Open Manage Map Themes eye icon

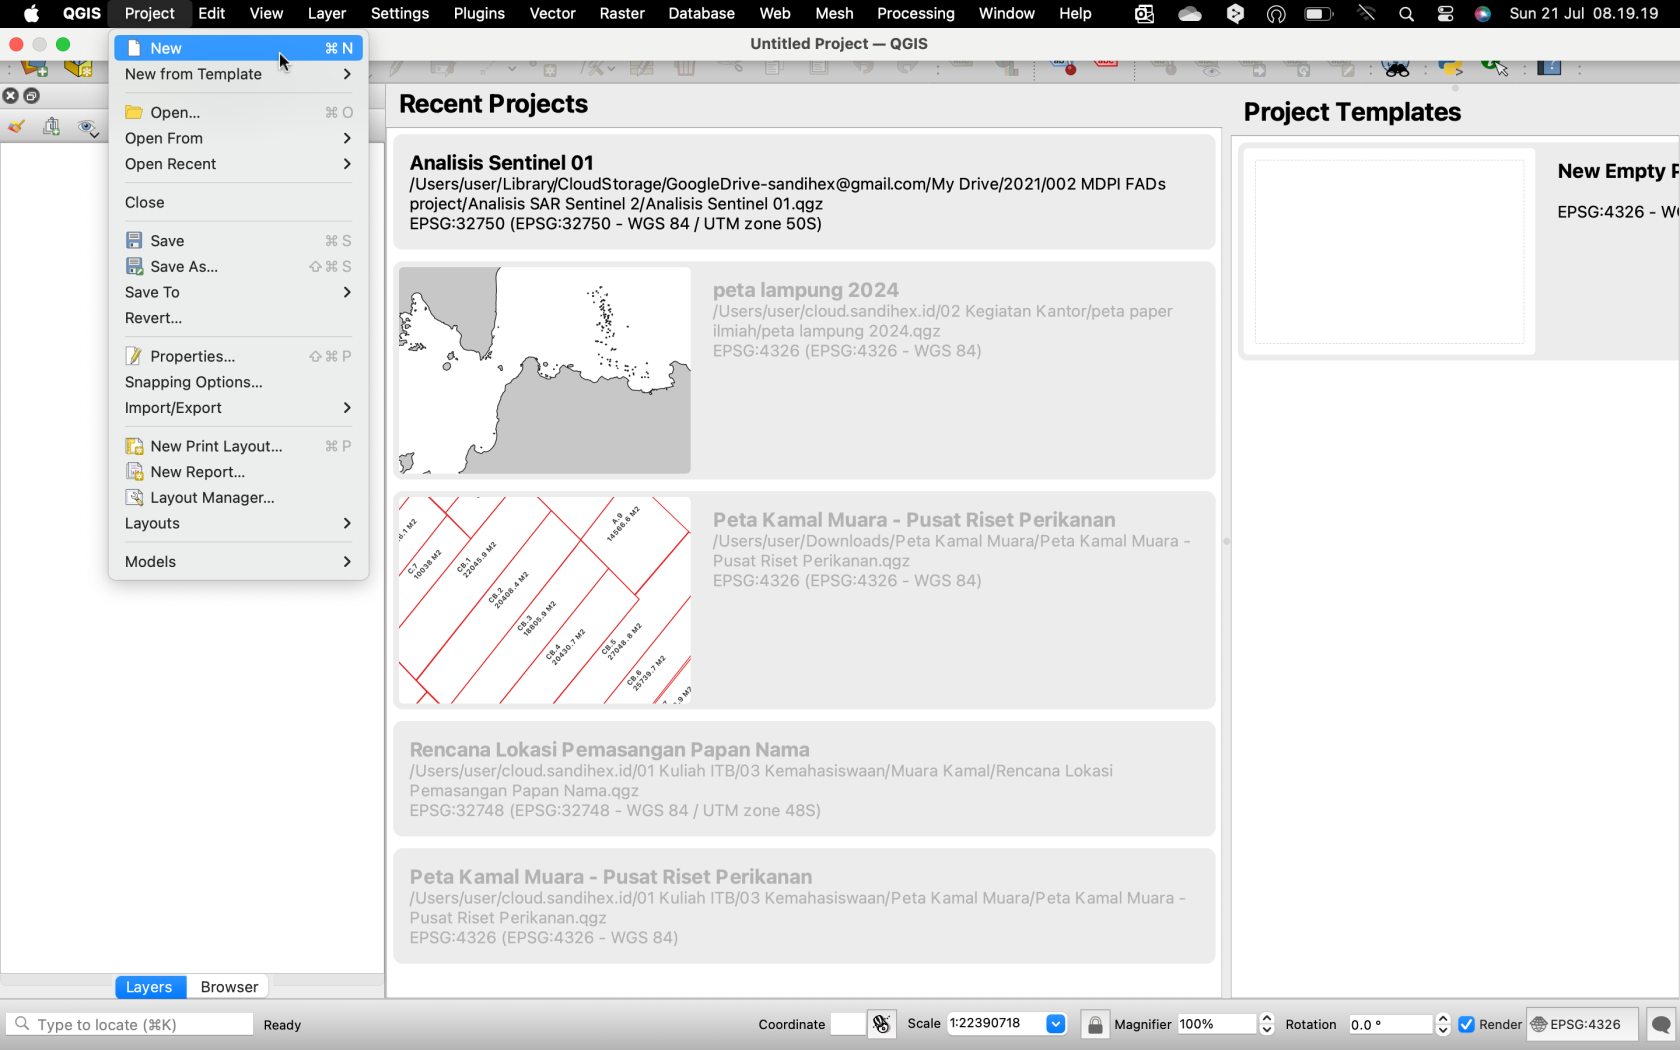click(x=88, y=127)
